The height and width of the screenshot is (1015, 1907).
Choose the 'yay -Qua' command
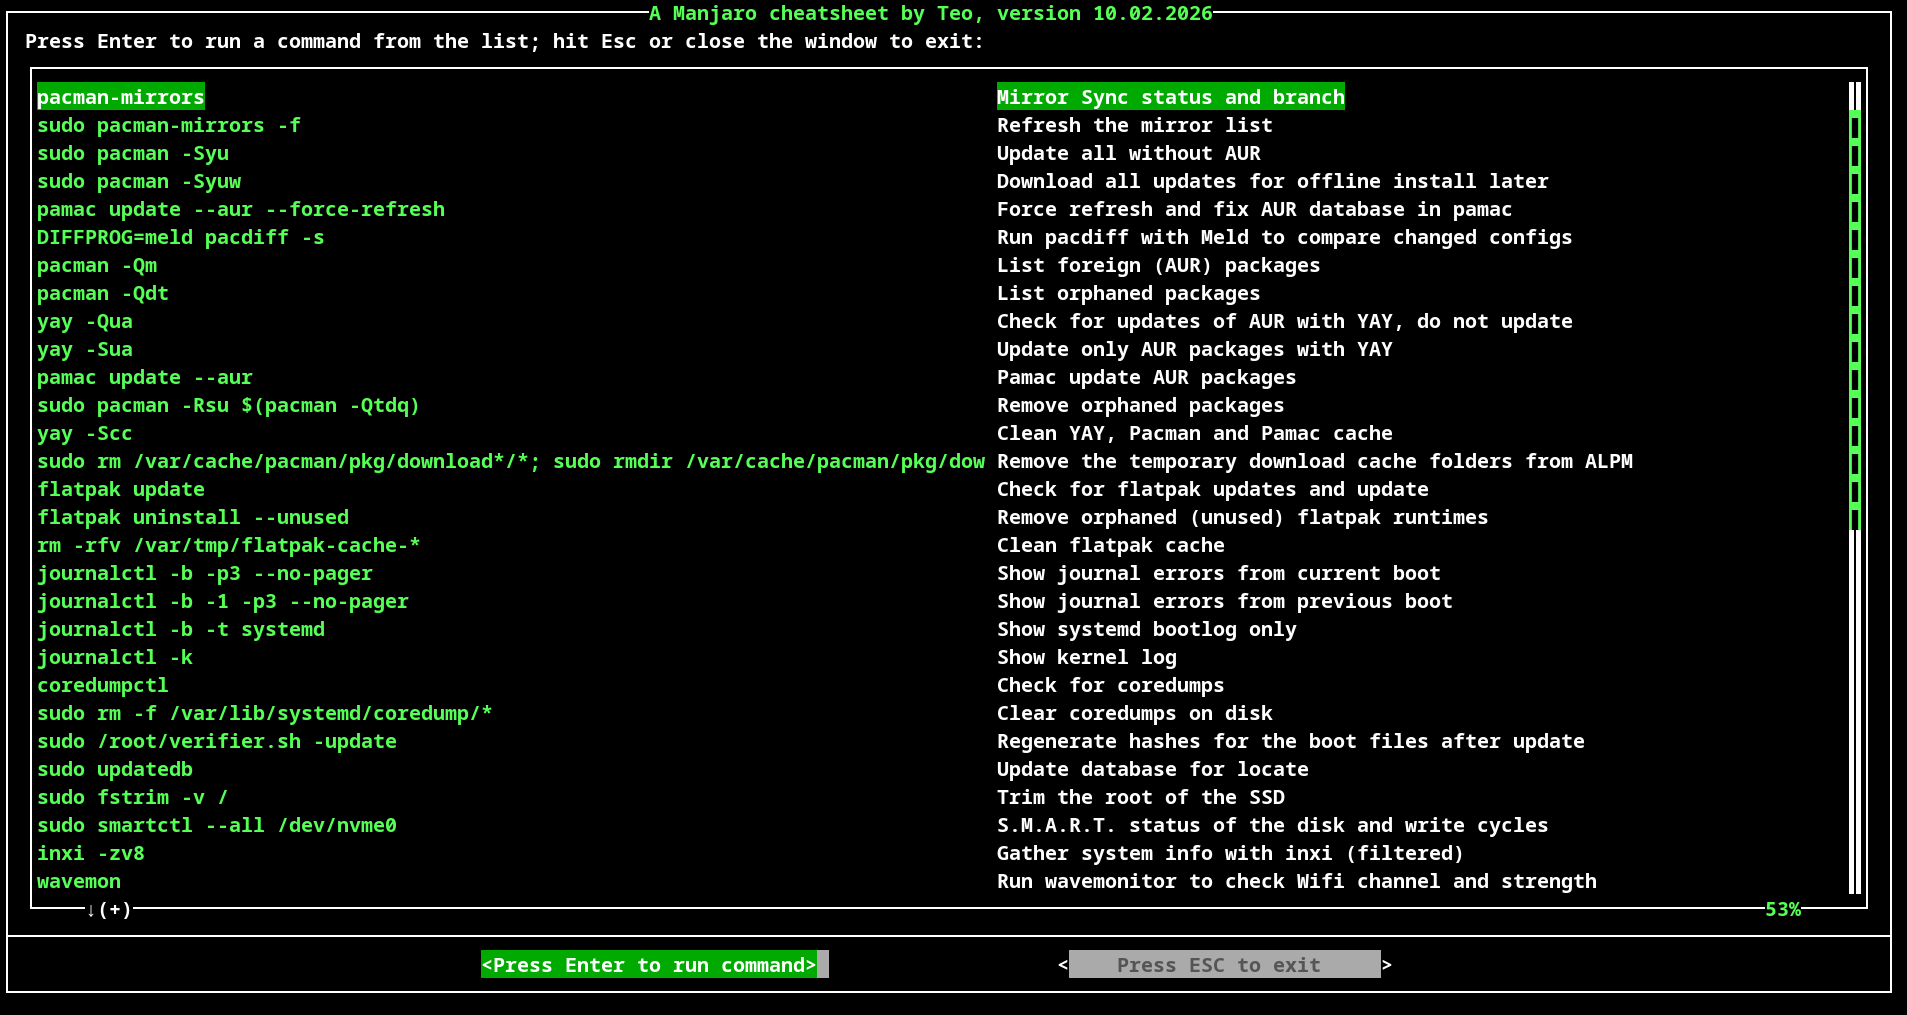tap(84, 321)
